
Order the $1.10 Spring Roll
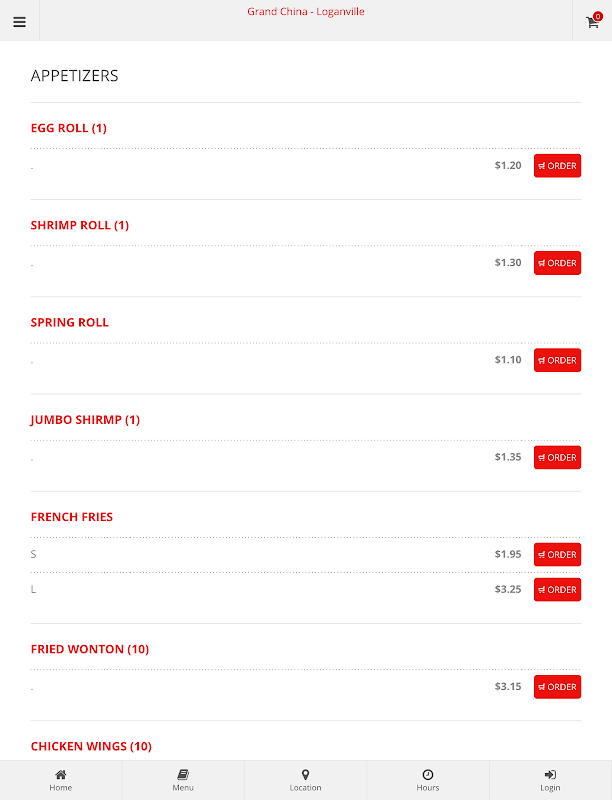(x=557, y=360)
